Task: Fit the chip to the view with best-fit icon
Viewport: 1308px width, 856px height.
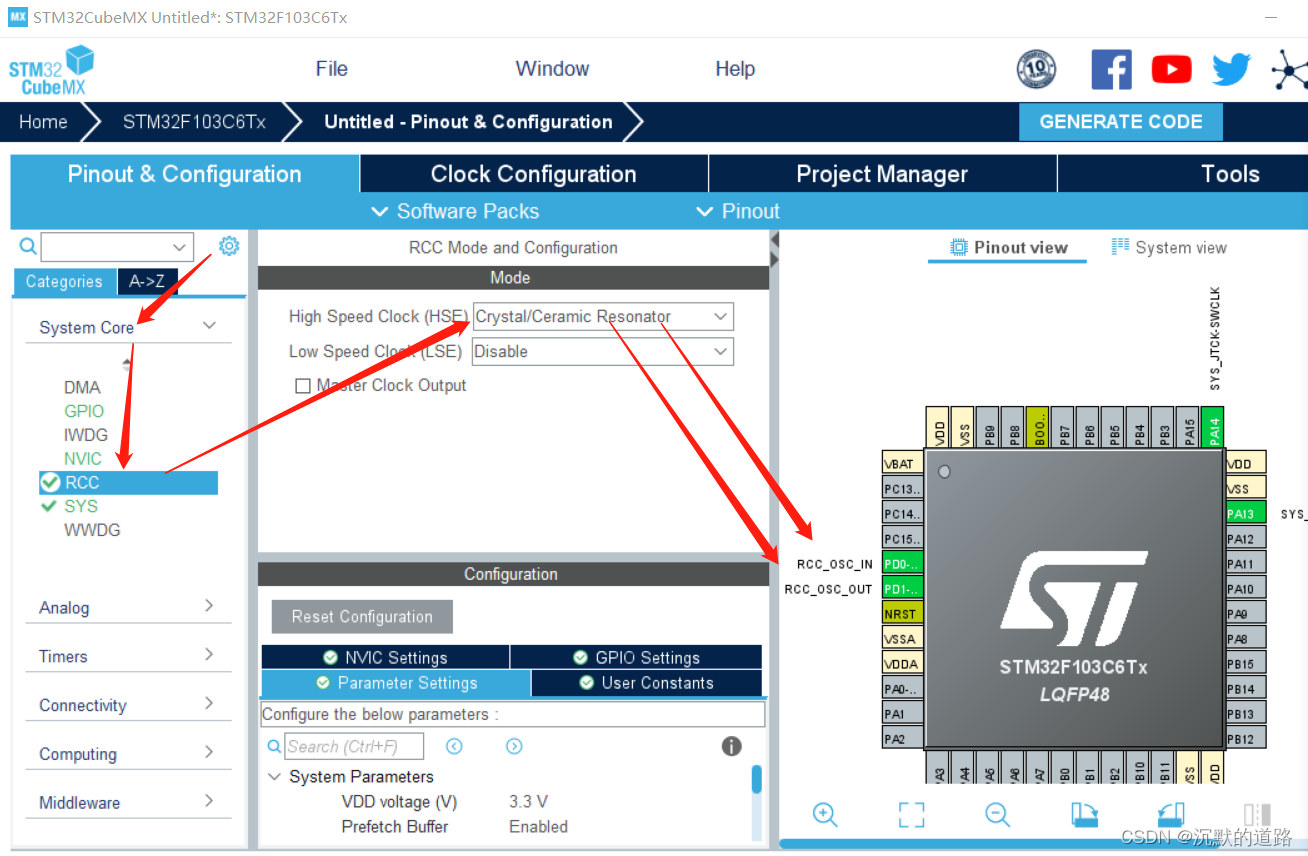Action: coord(911,814)
